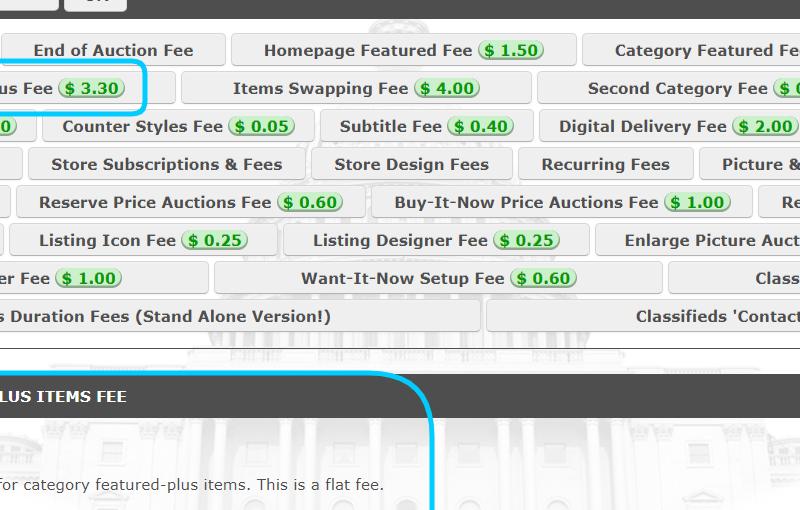The image size is (800, 510).
Task: Open the Classifieds 'Contact' fee tab
Action: (643, 316)
